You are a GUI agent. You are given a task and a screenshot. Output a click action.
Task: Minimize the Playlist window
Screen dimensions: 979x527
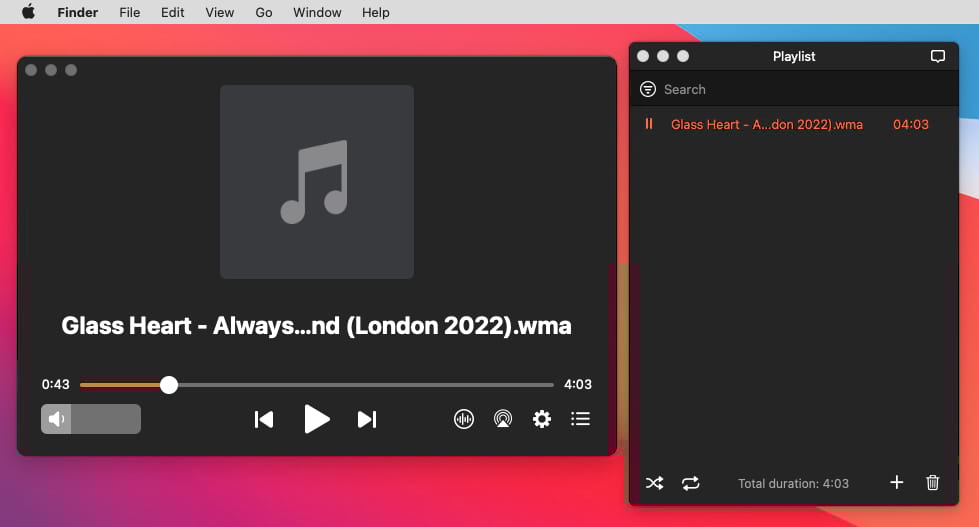(x=663, y=56)
